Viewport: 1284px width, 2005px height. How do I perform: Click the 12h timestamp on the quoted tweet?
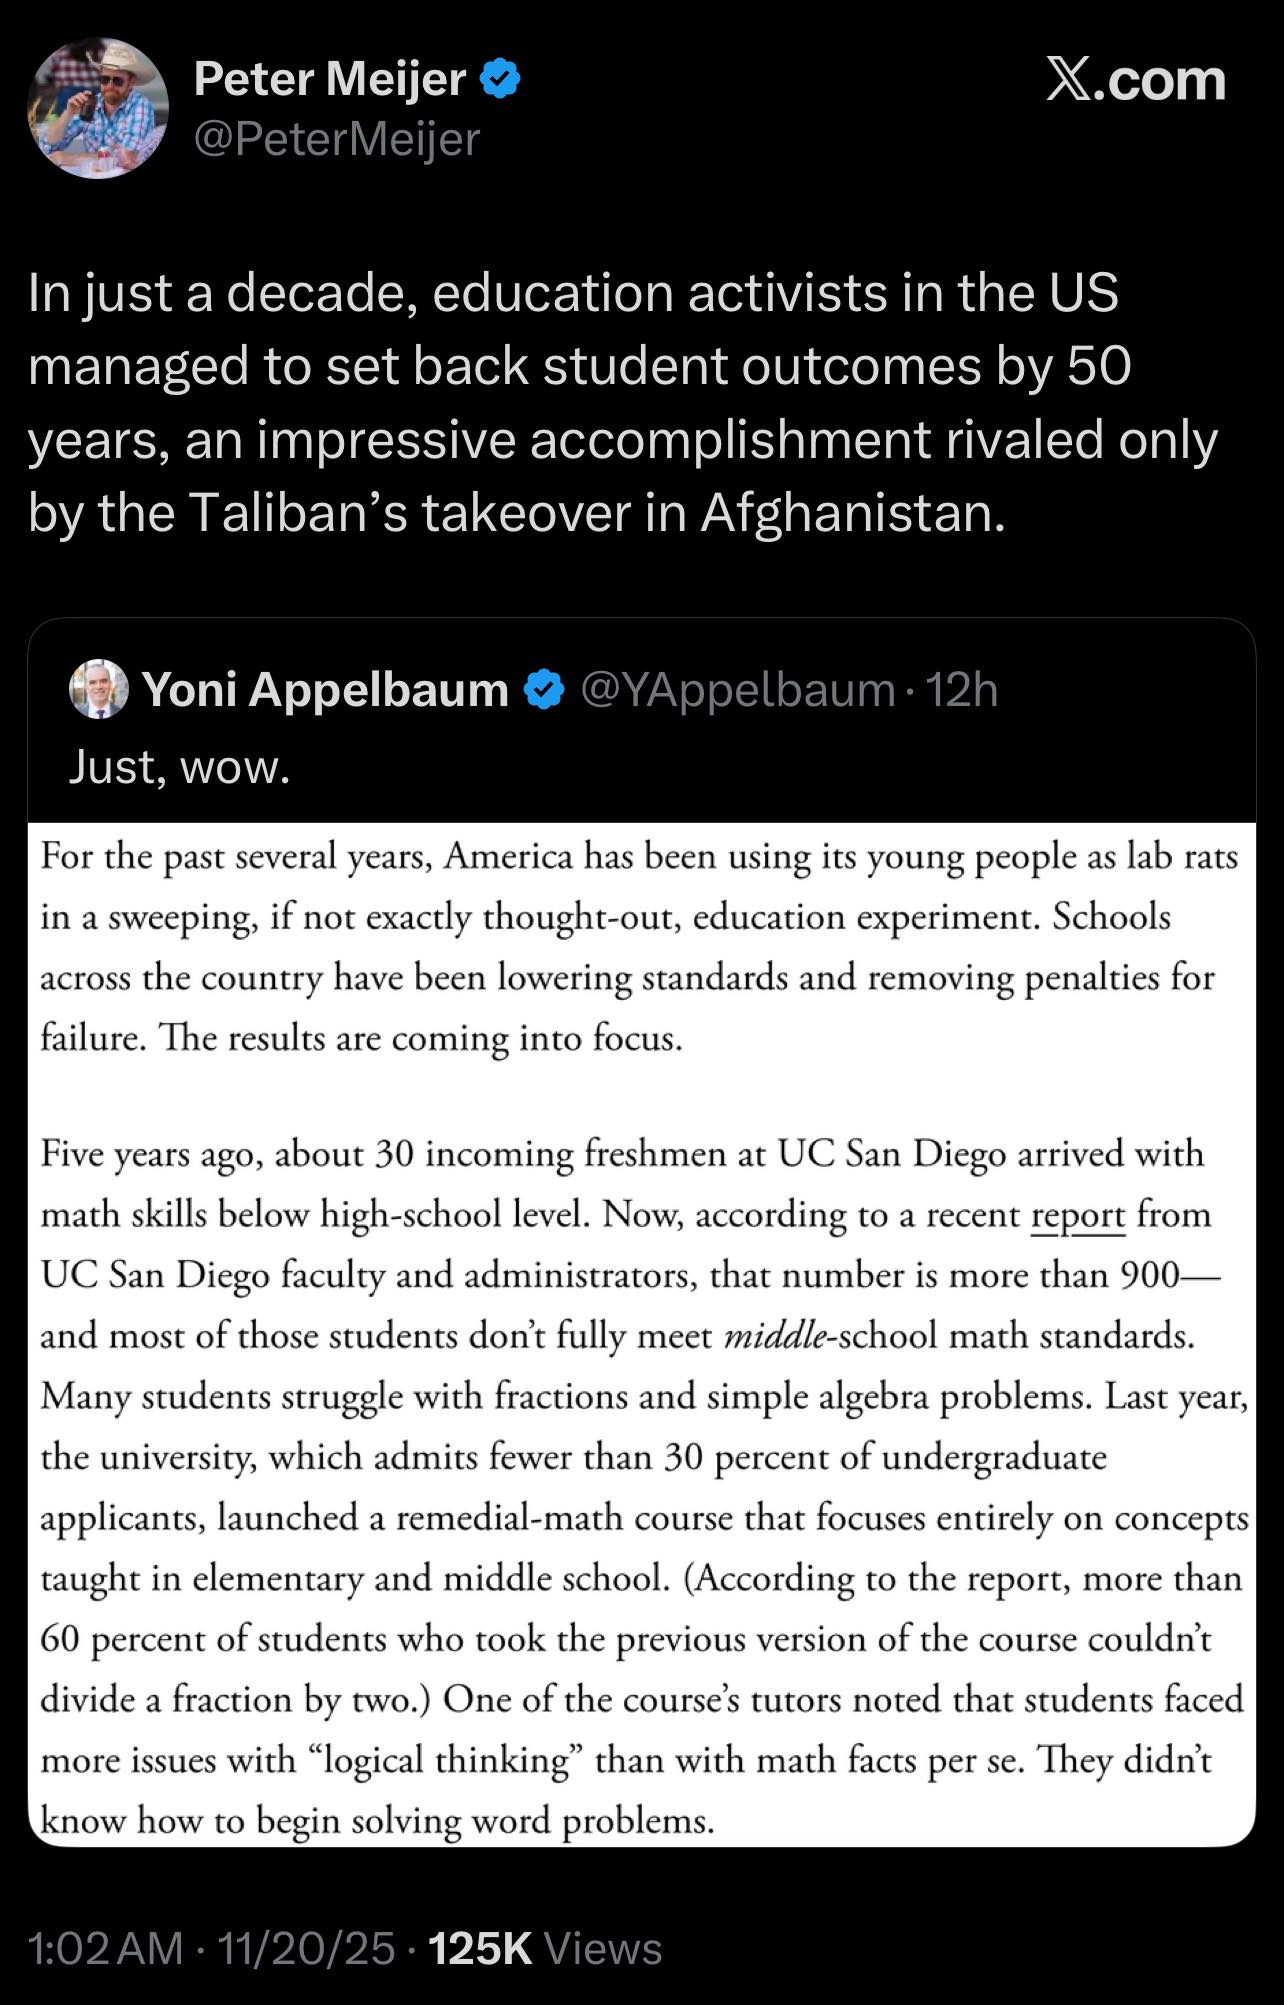(x=962, y=689)
